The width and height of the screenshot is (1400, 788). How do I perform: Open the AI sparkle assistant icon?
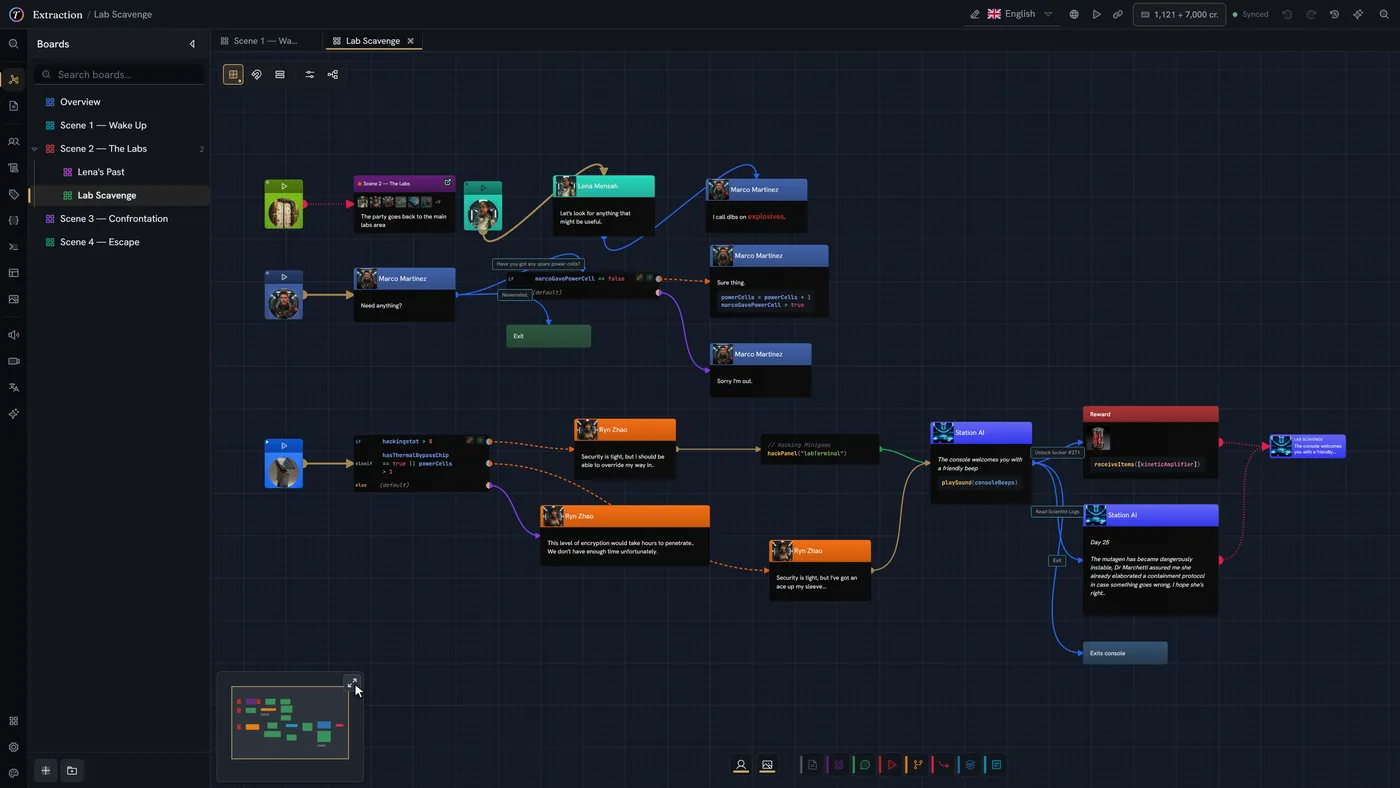[1357, 15]
